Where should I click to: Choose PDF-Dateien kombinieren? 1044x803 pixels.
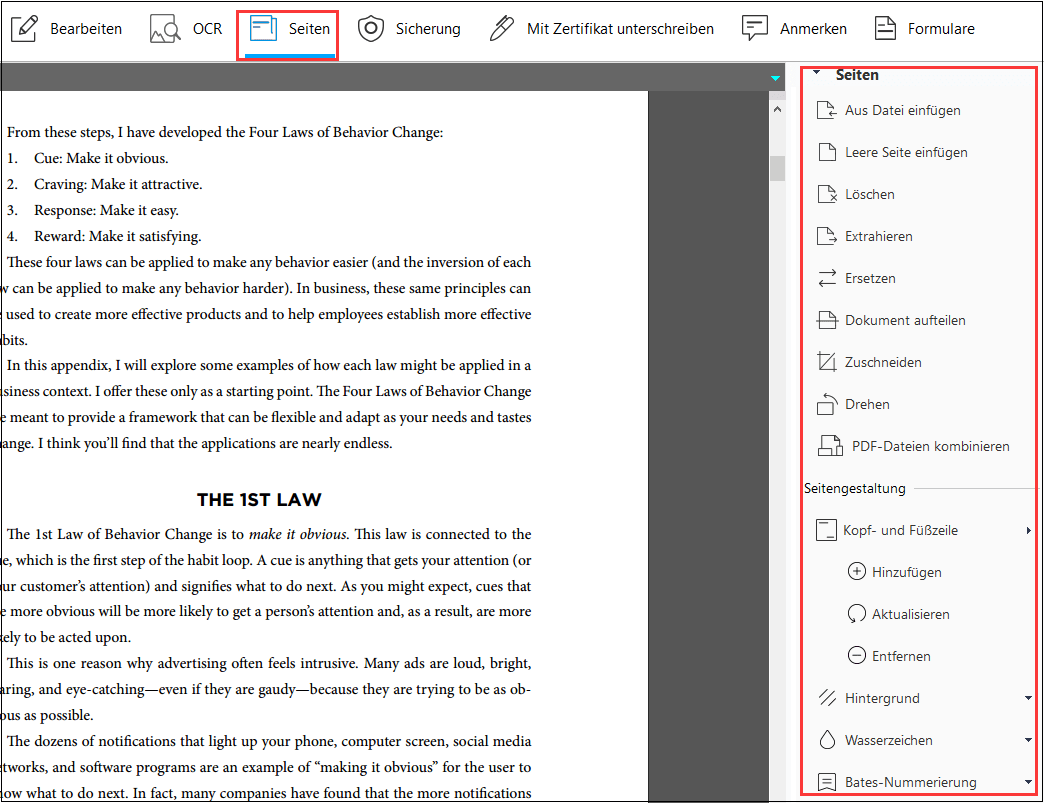pos(931,446)
